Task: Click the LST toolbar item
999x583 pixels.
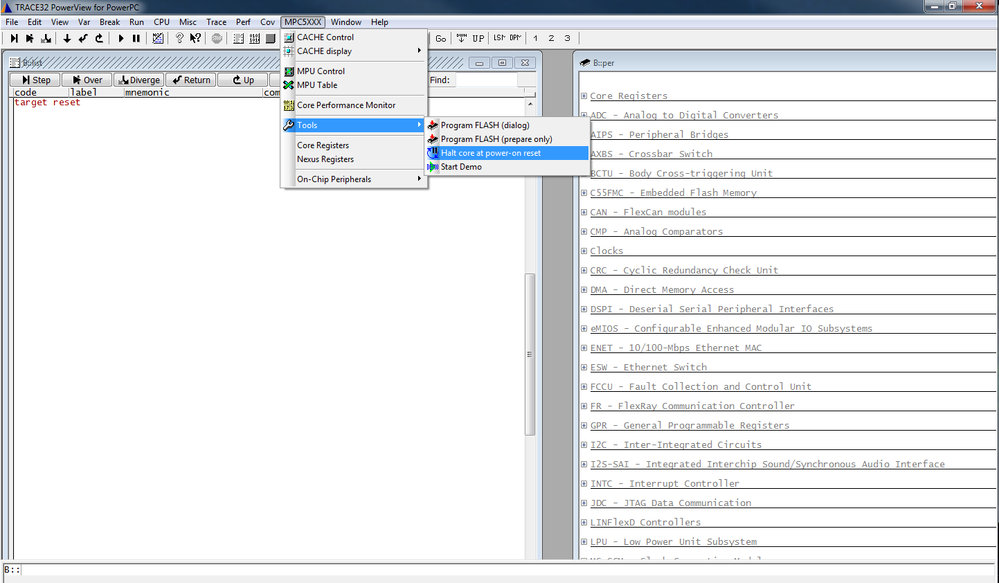Action: point(500,38)
